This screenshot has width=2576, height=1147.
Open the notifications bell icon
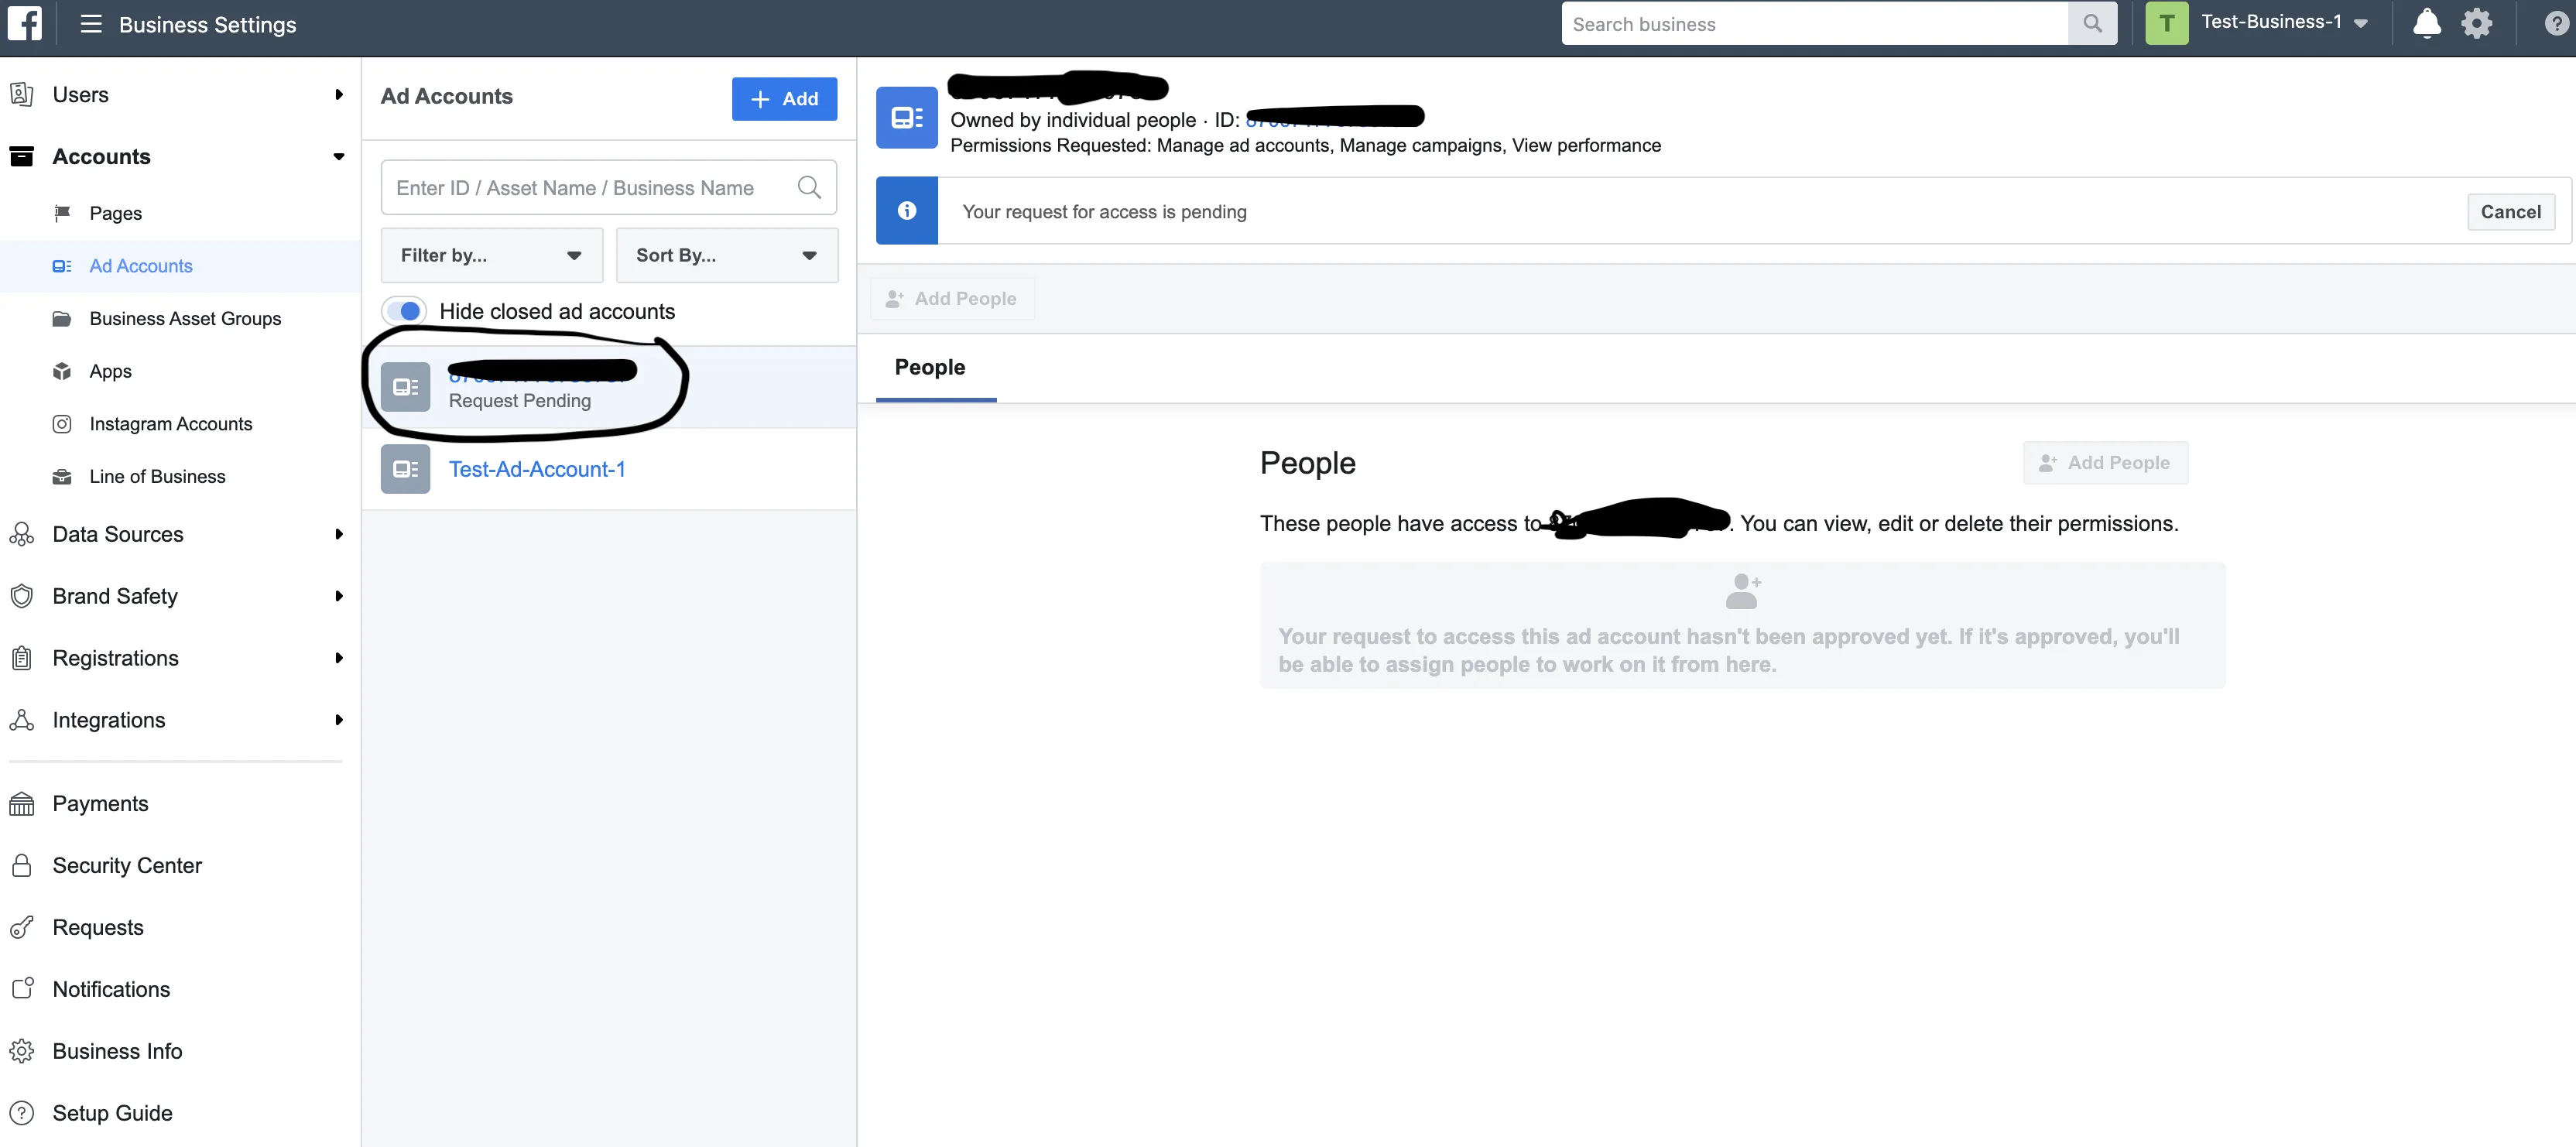tap(2426, 23)
